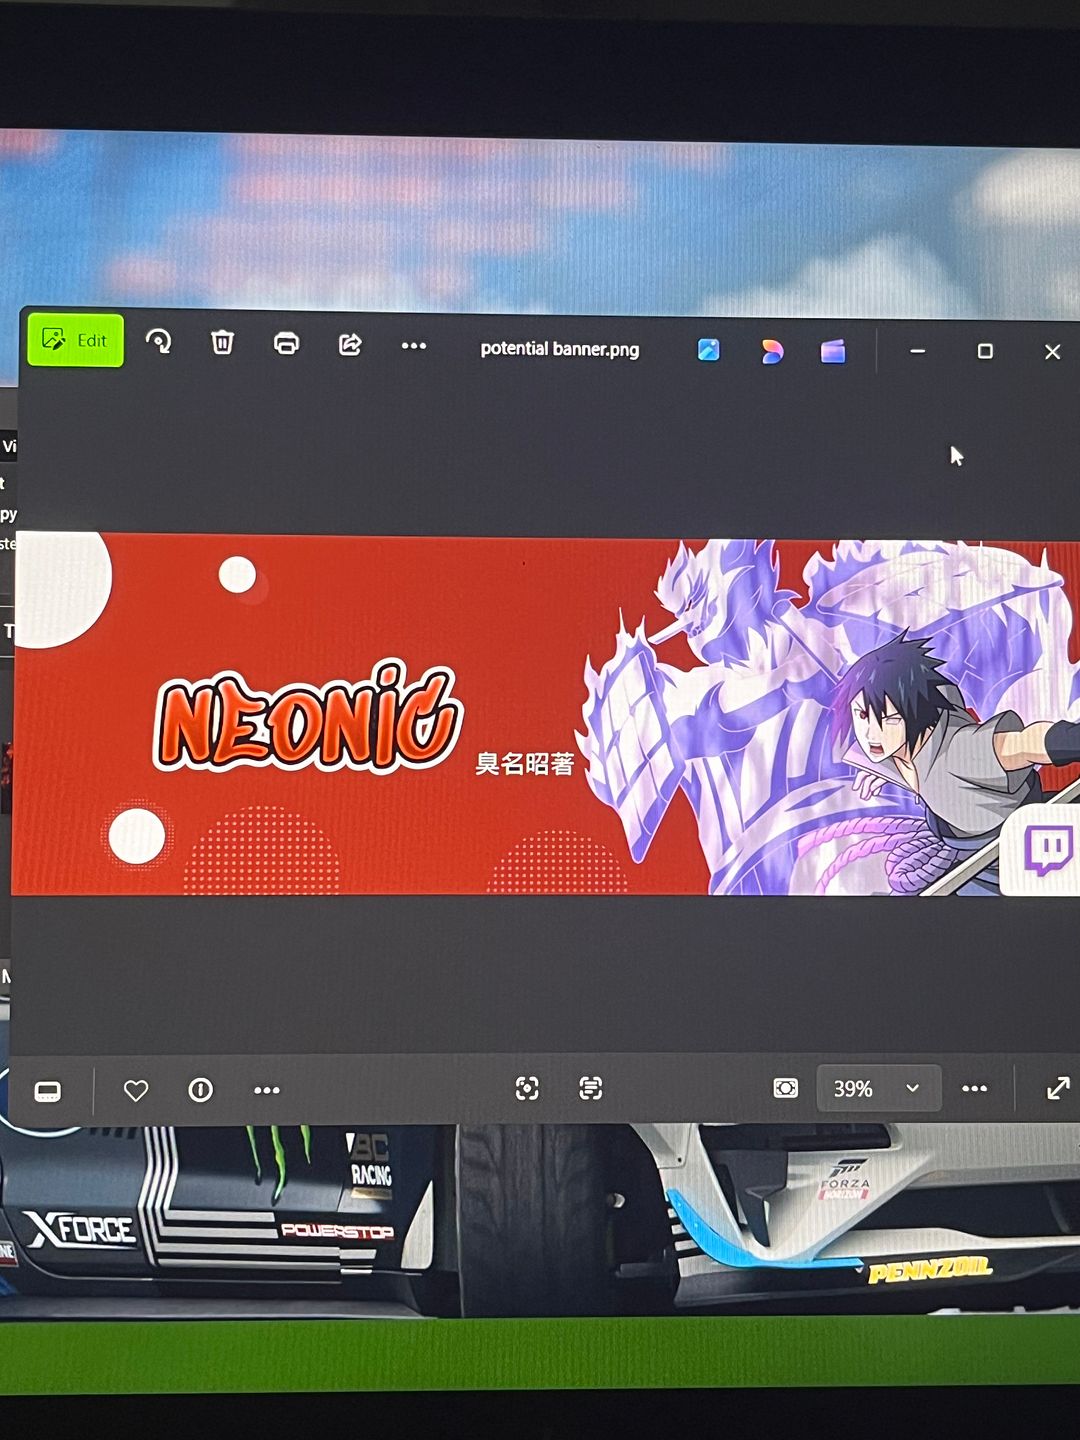Open more options beside the info icon
Screen dimensions: 1080x1440
[x=267, y=1090]
